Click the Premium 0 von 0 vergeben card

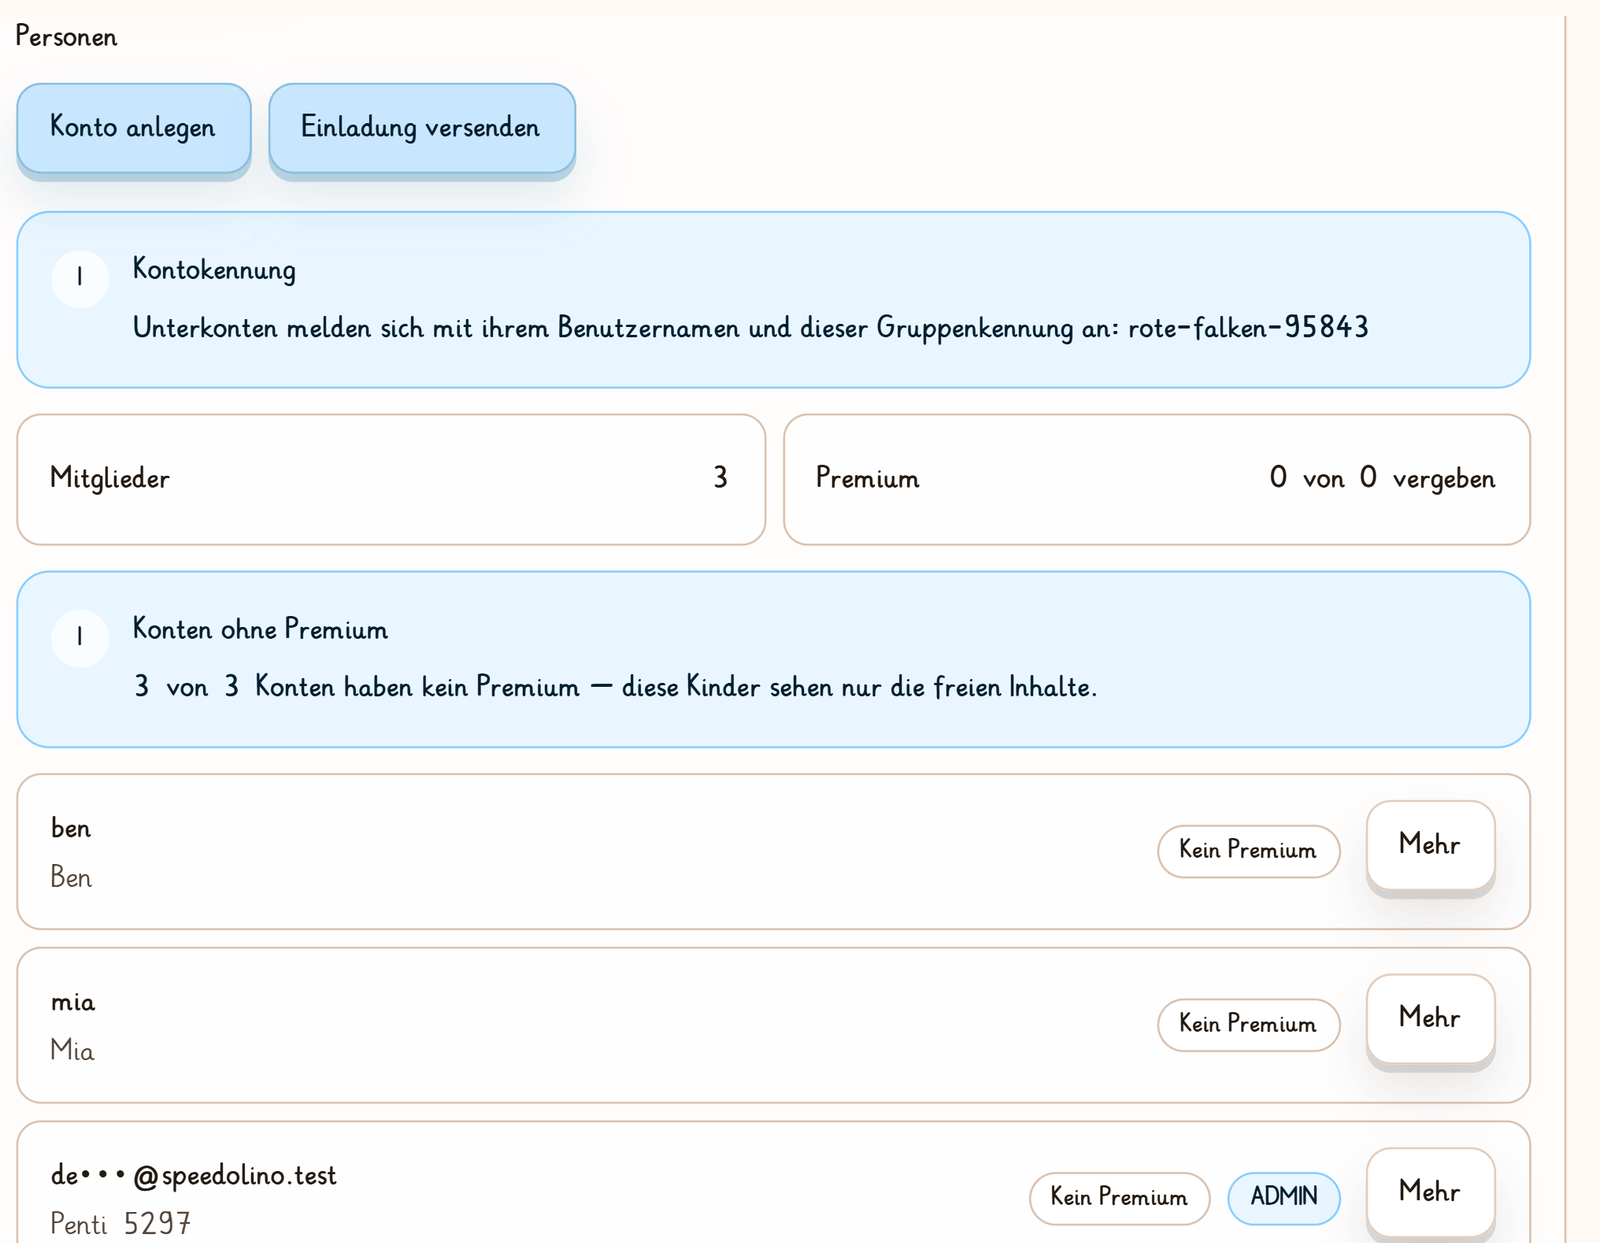(1157, 479)
